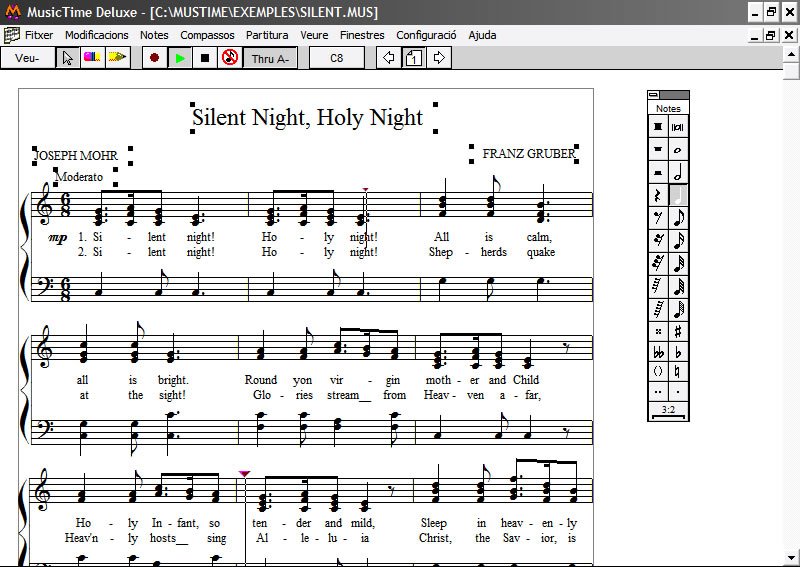
Task: Select the 32nd note in Notes palette
Action: [678, 263]
